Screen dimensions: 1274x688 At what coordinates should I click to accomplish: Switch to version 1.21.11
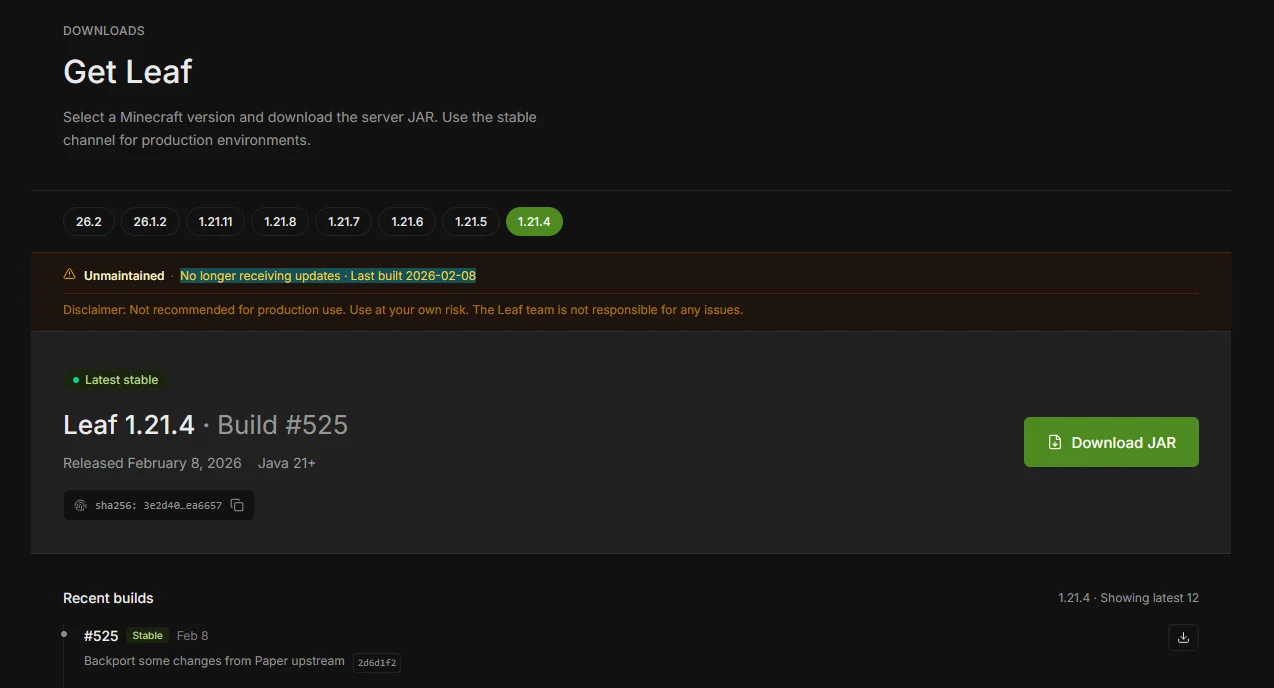(x=215, y=221)
